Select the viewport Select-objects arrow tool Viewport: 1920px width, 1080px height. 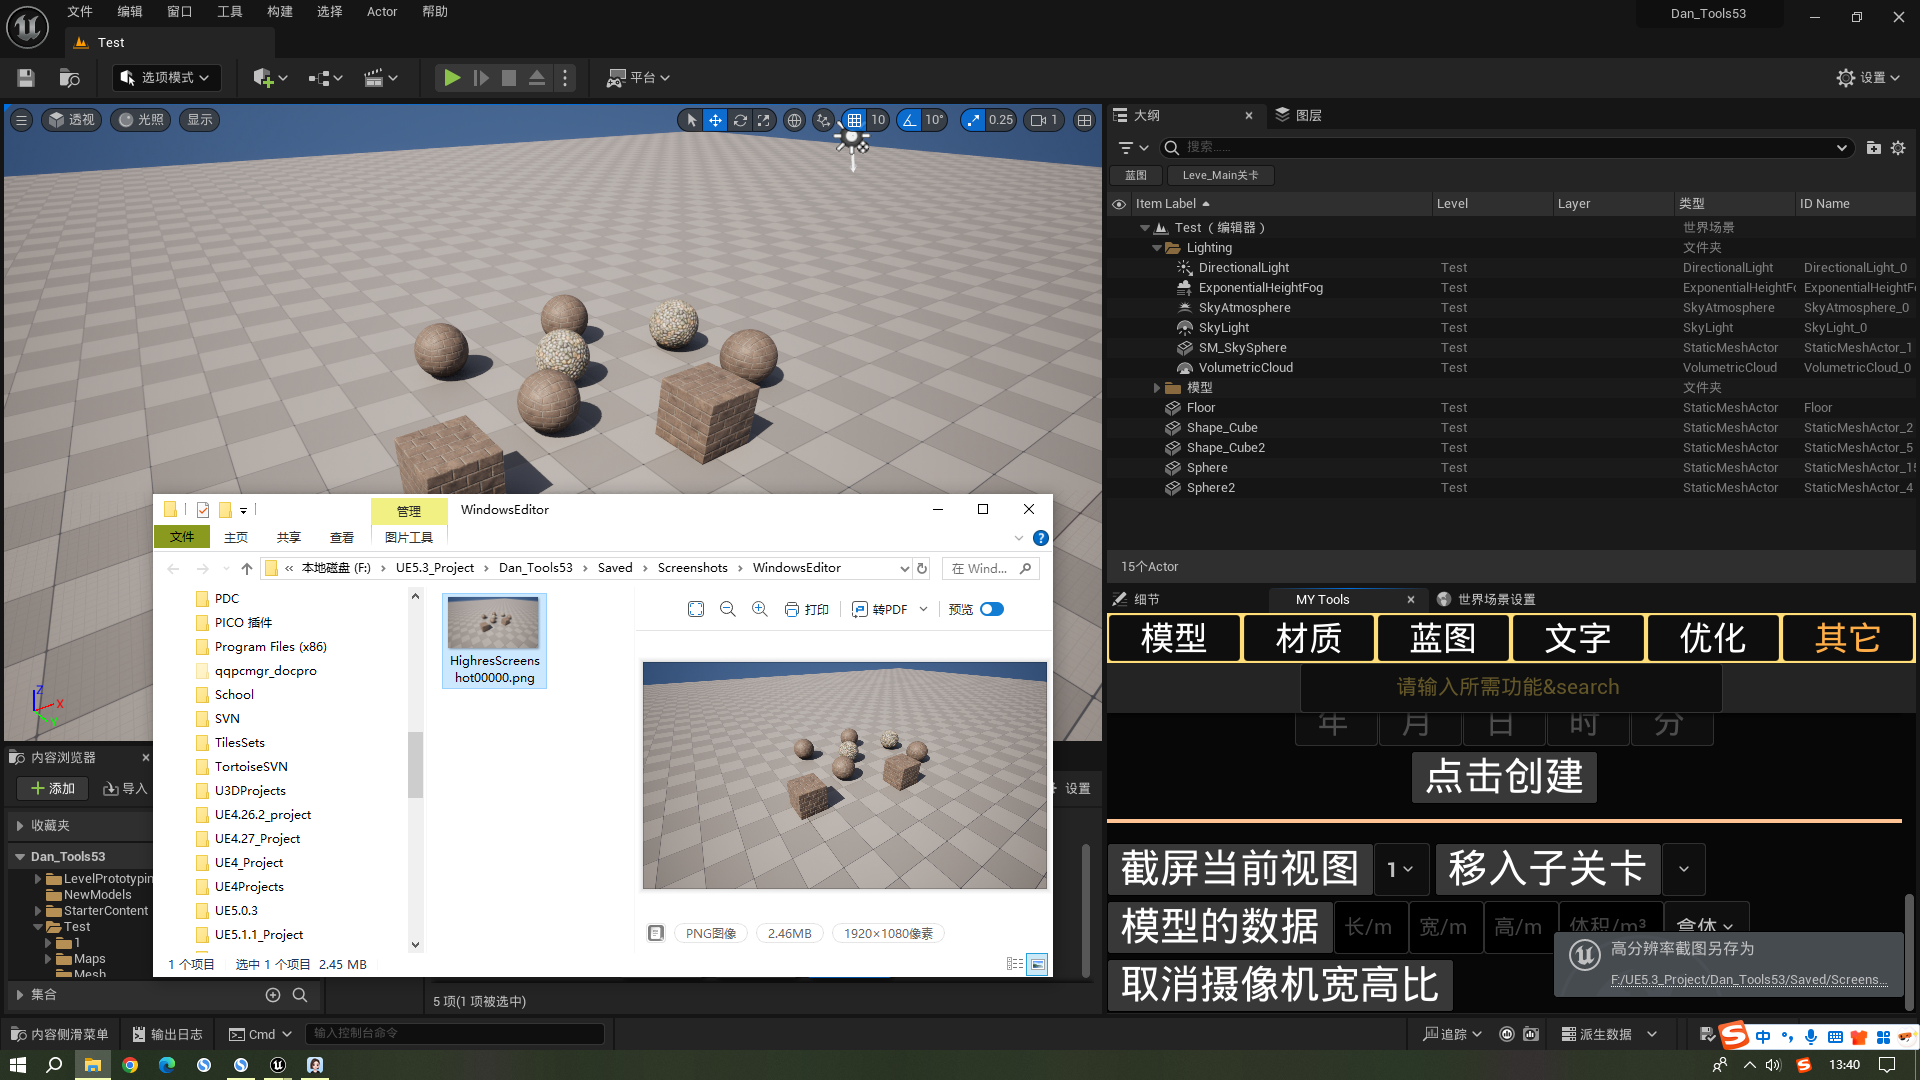tap(691, 120)
